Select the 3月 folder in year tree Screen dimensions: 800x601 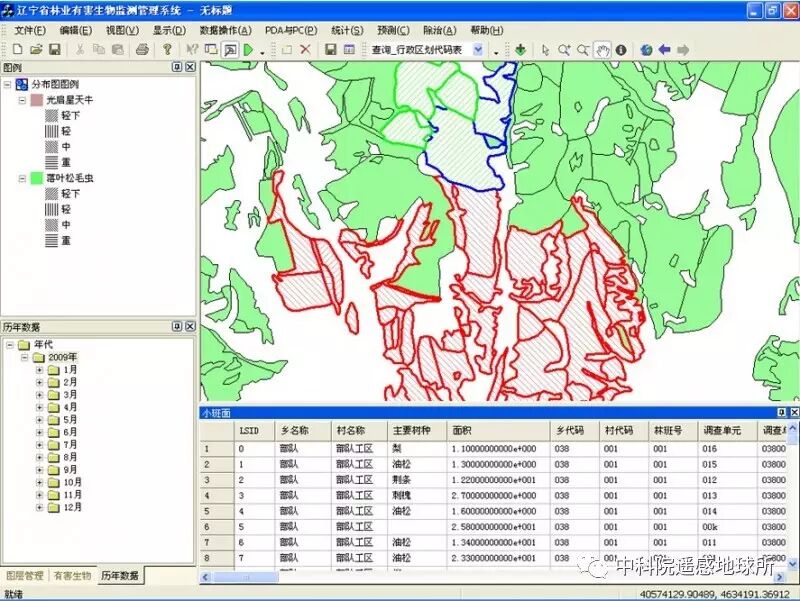pyautogui.click(x=63, y=394)
